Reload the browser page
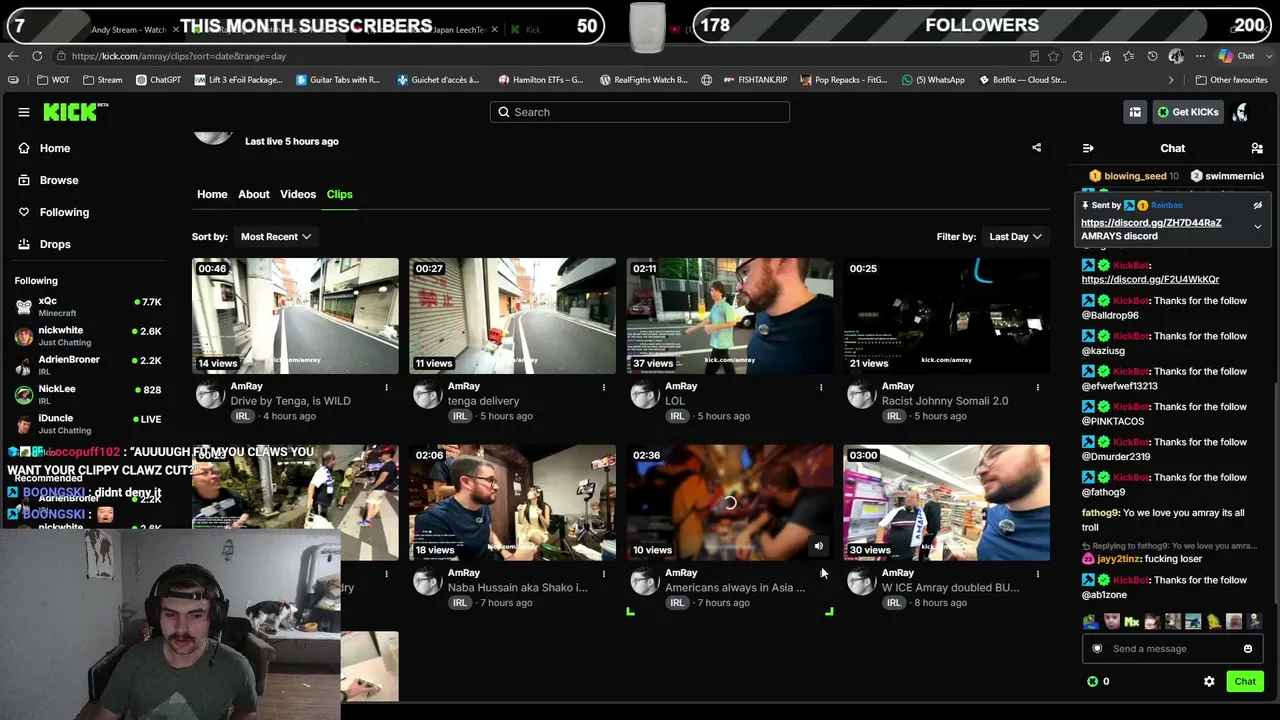1280x720 pixels. click(37, 56)
